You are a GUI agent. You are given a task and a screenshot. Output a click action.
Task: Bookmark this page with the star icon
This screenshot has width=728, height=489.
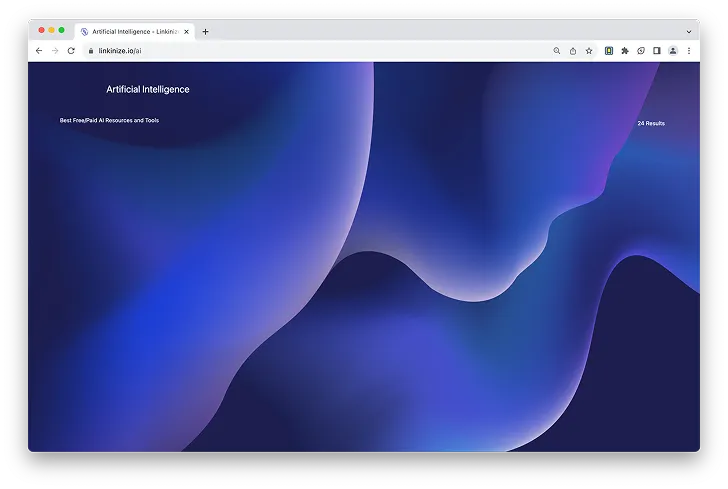589,51
